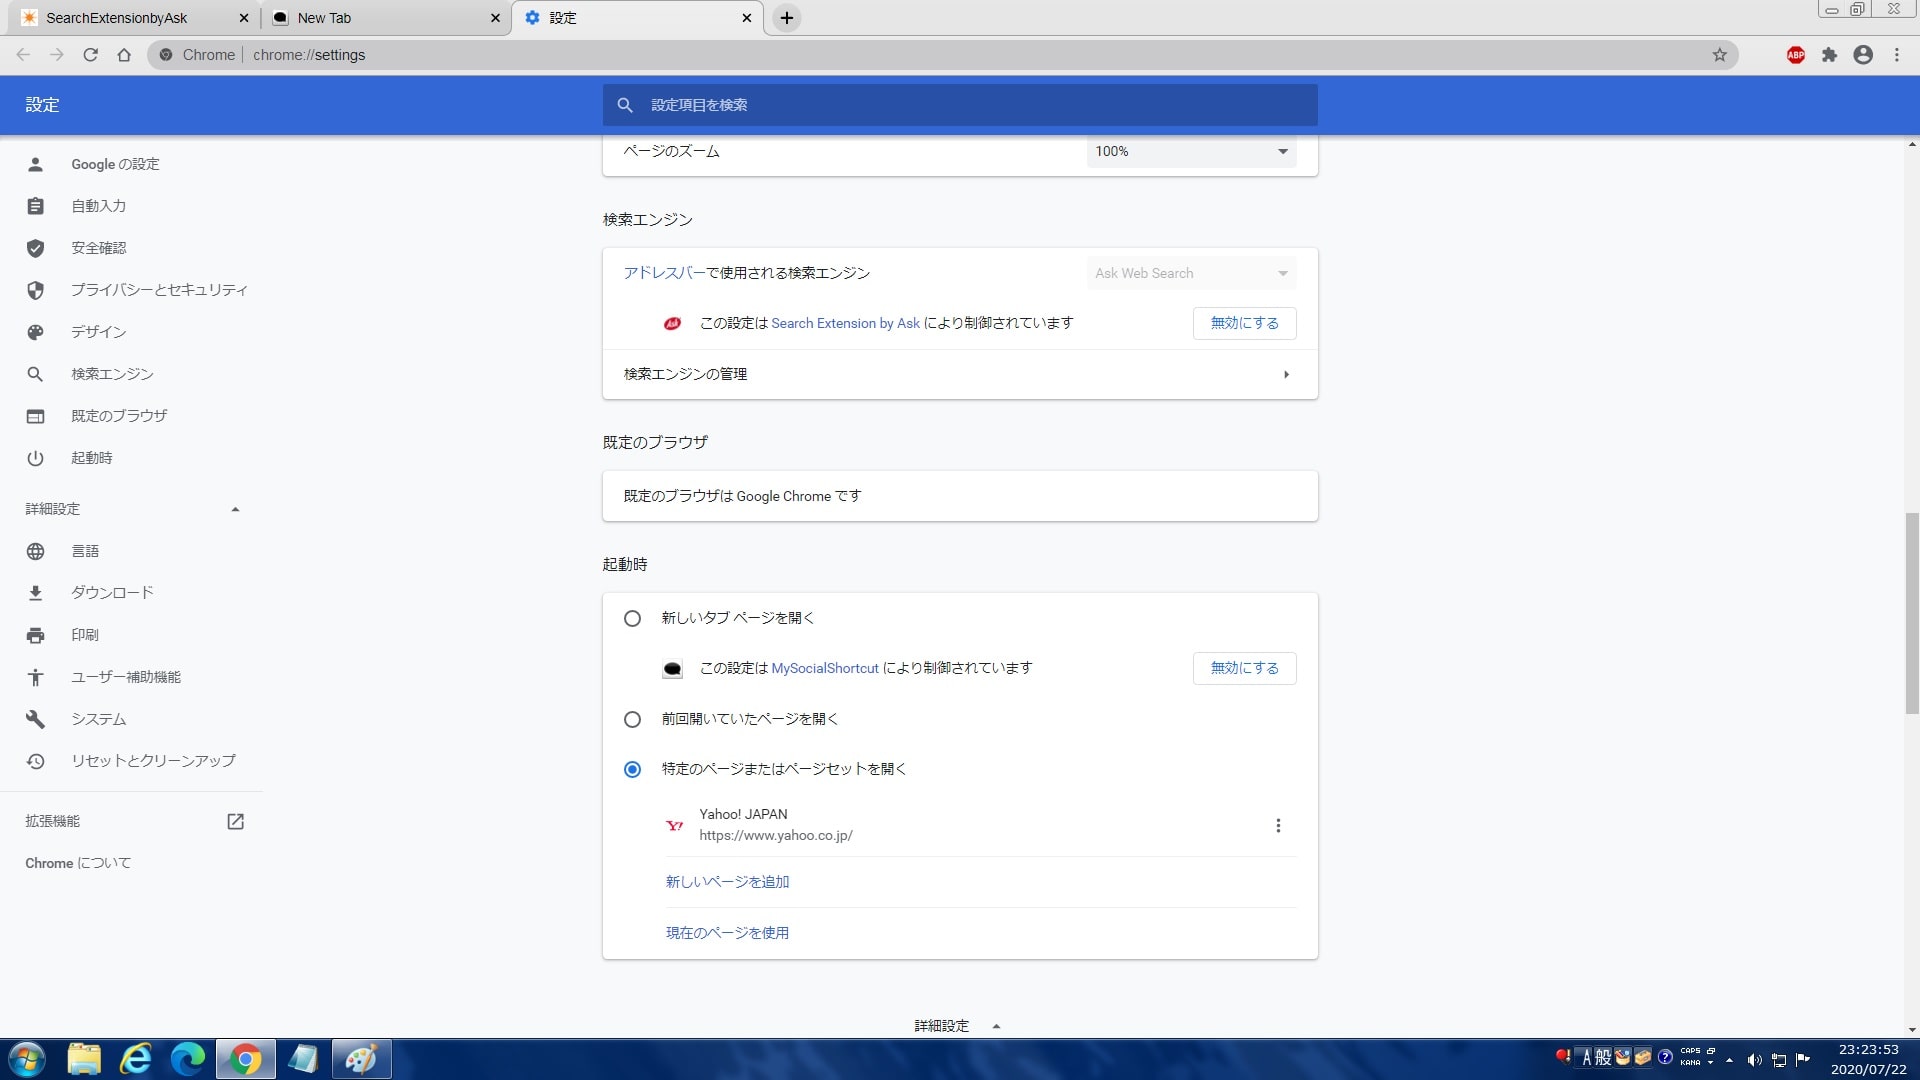This screenshot has height=1080, width=1920.
Task: Click 新しいページを追加 link
Action: [x=727, y=882]
